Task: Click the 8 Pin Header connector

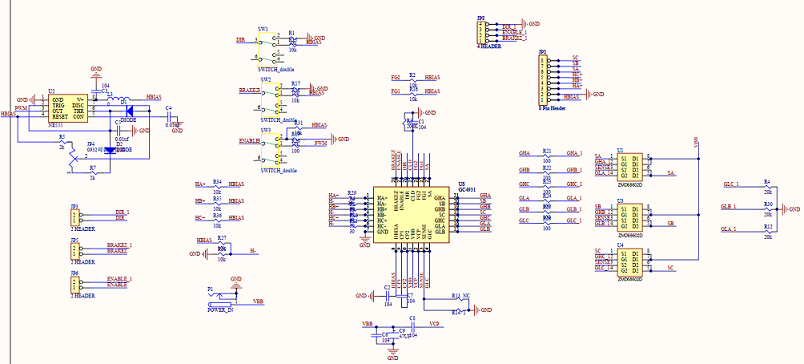Action: (543, 80)
